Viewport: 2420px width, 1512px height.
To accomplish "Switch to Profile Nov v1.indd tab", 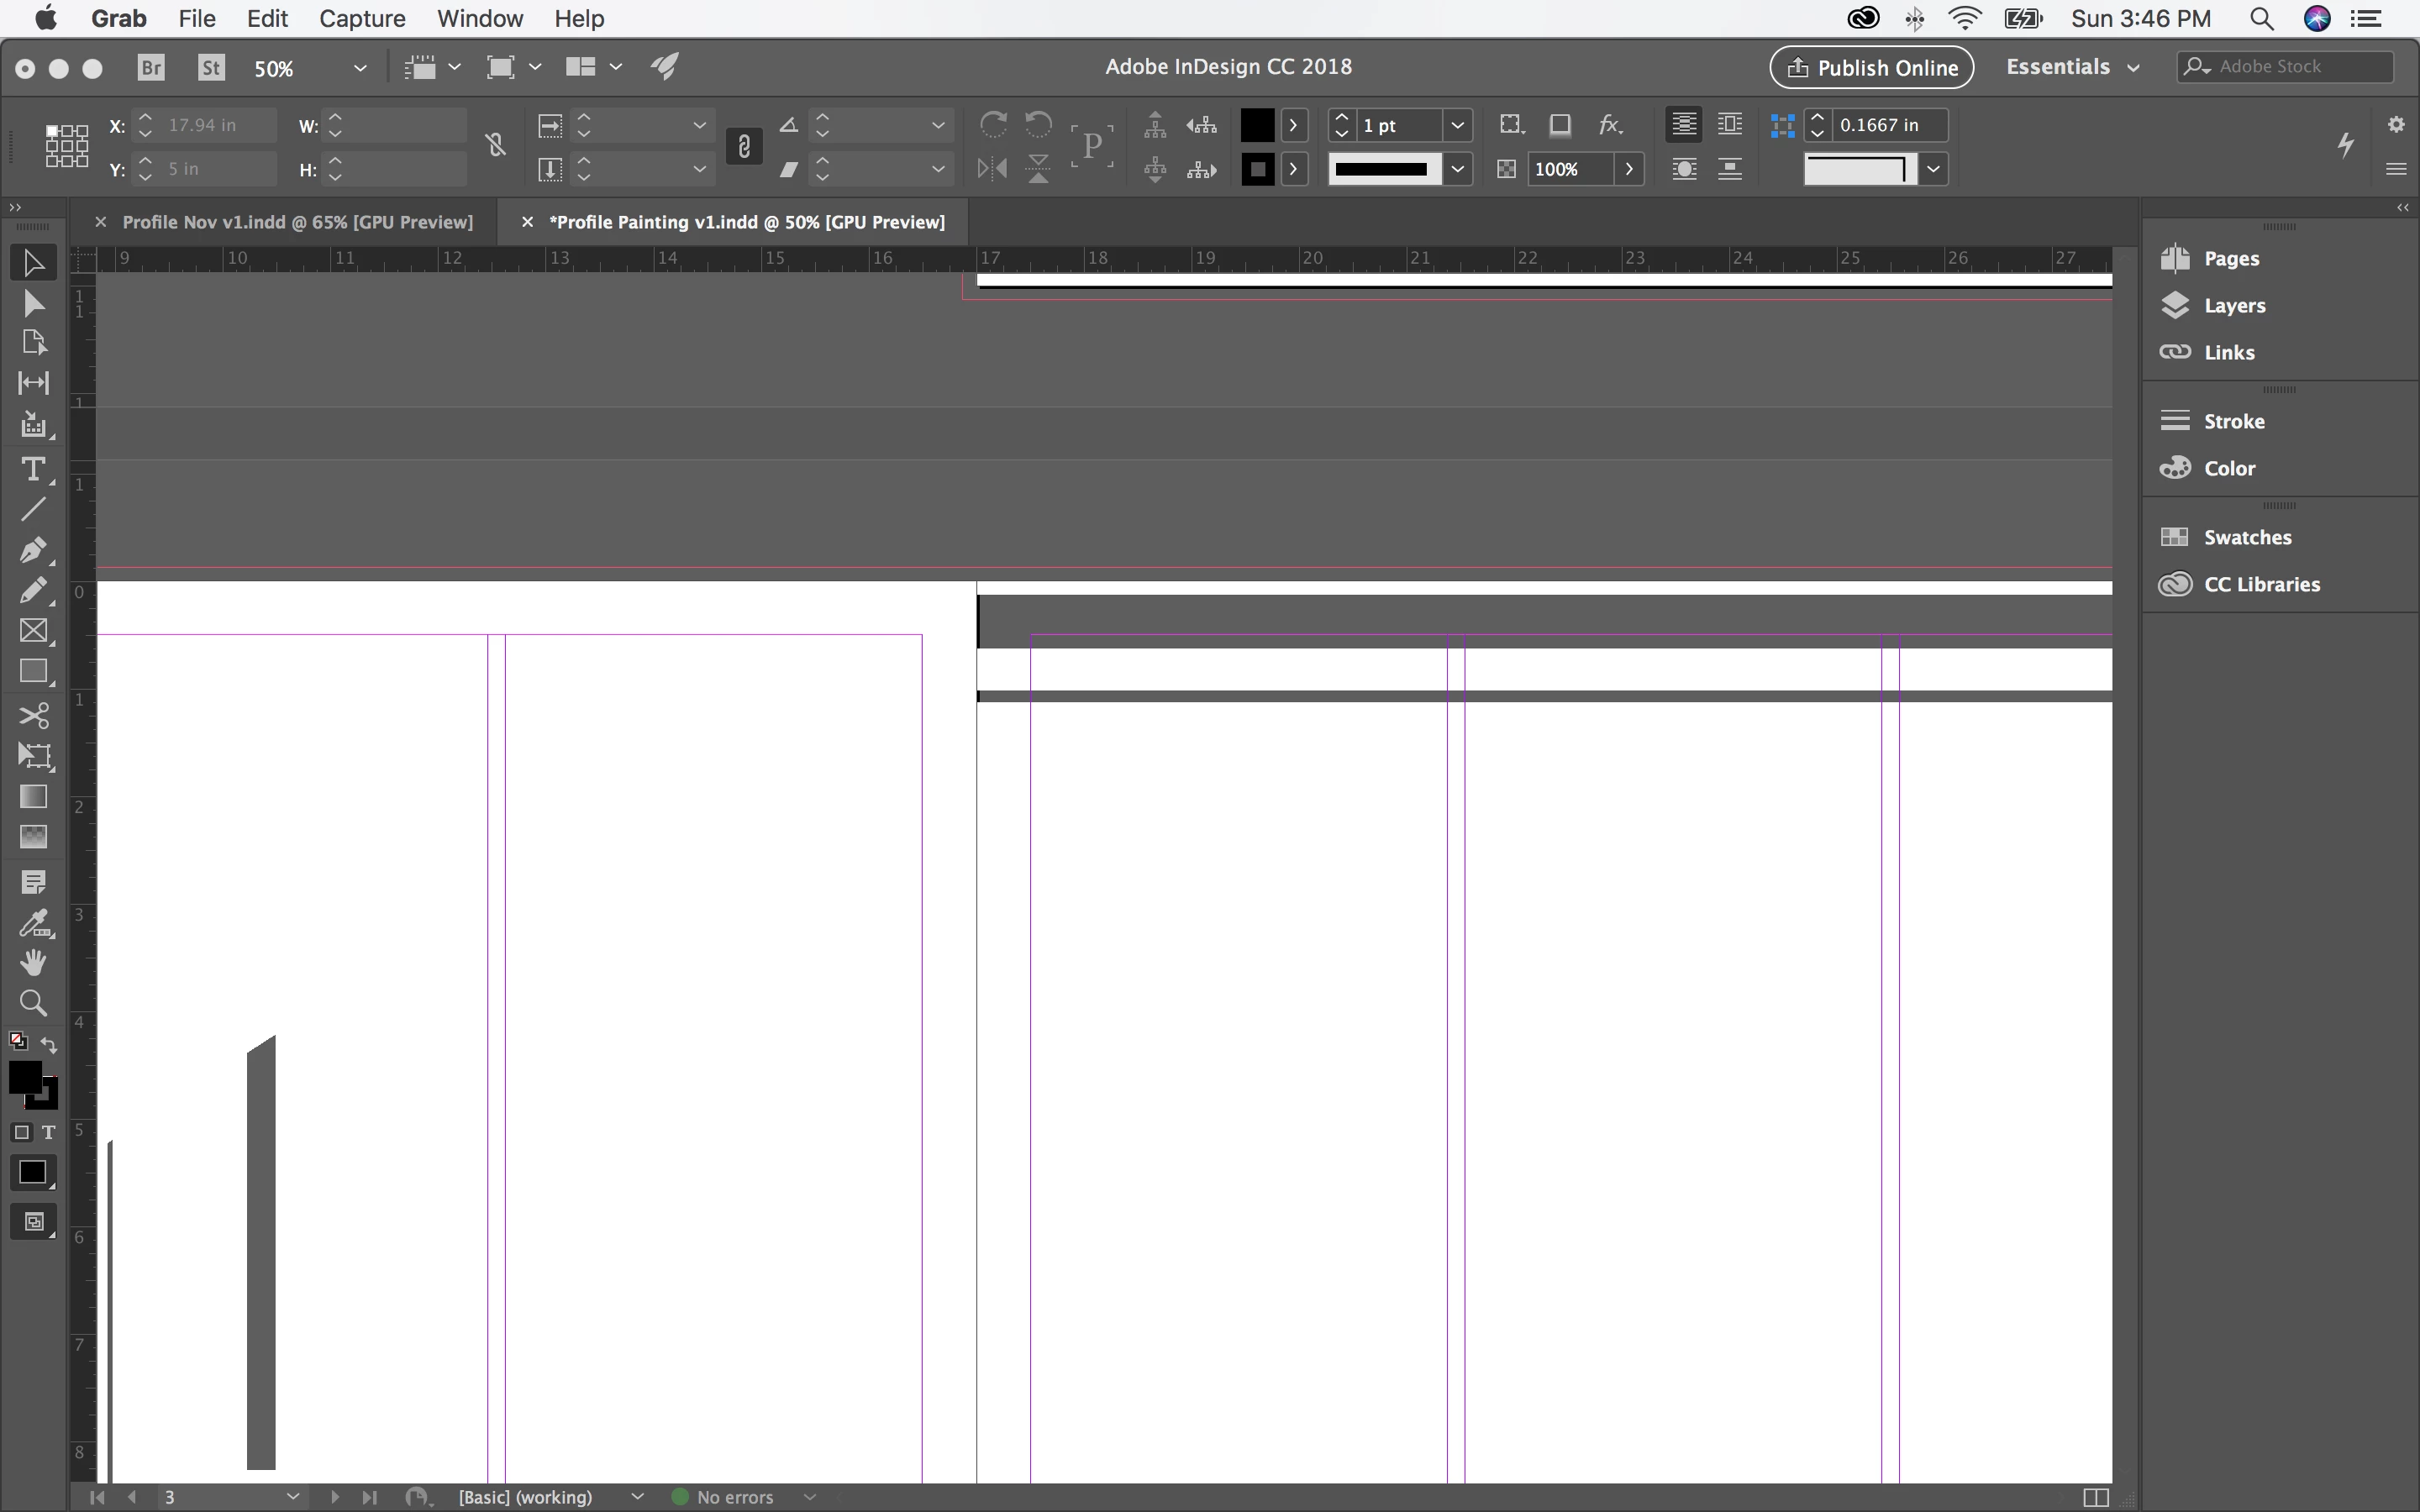I will 297,222.
